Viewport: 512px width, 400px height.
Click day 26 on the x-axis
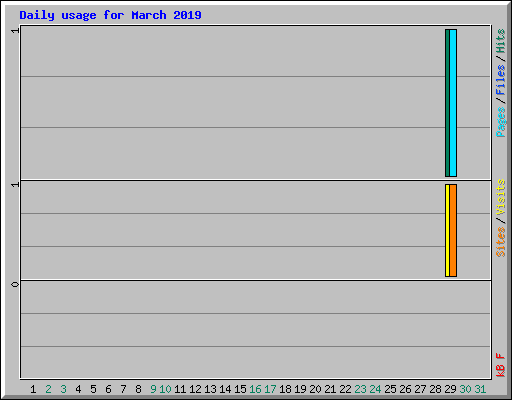[x=405, y=389]
